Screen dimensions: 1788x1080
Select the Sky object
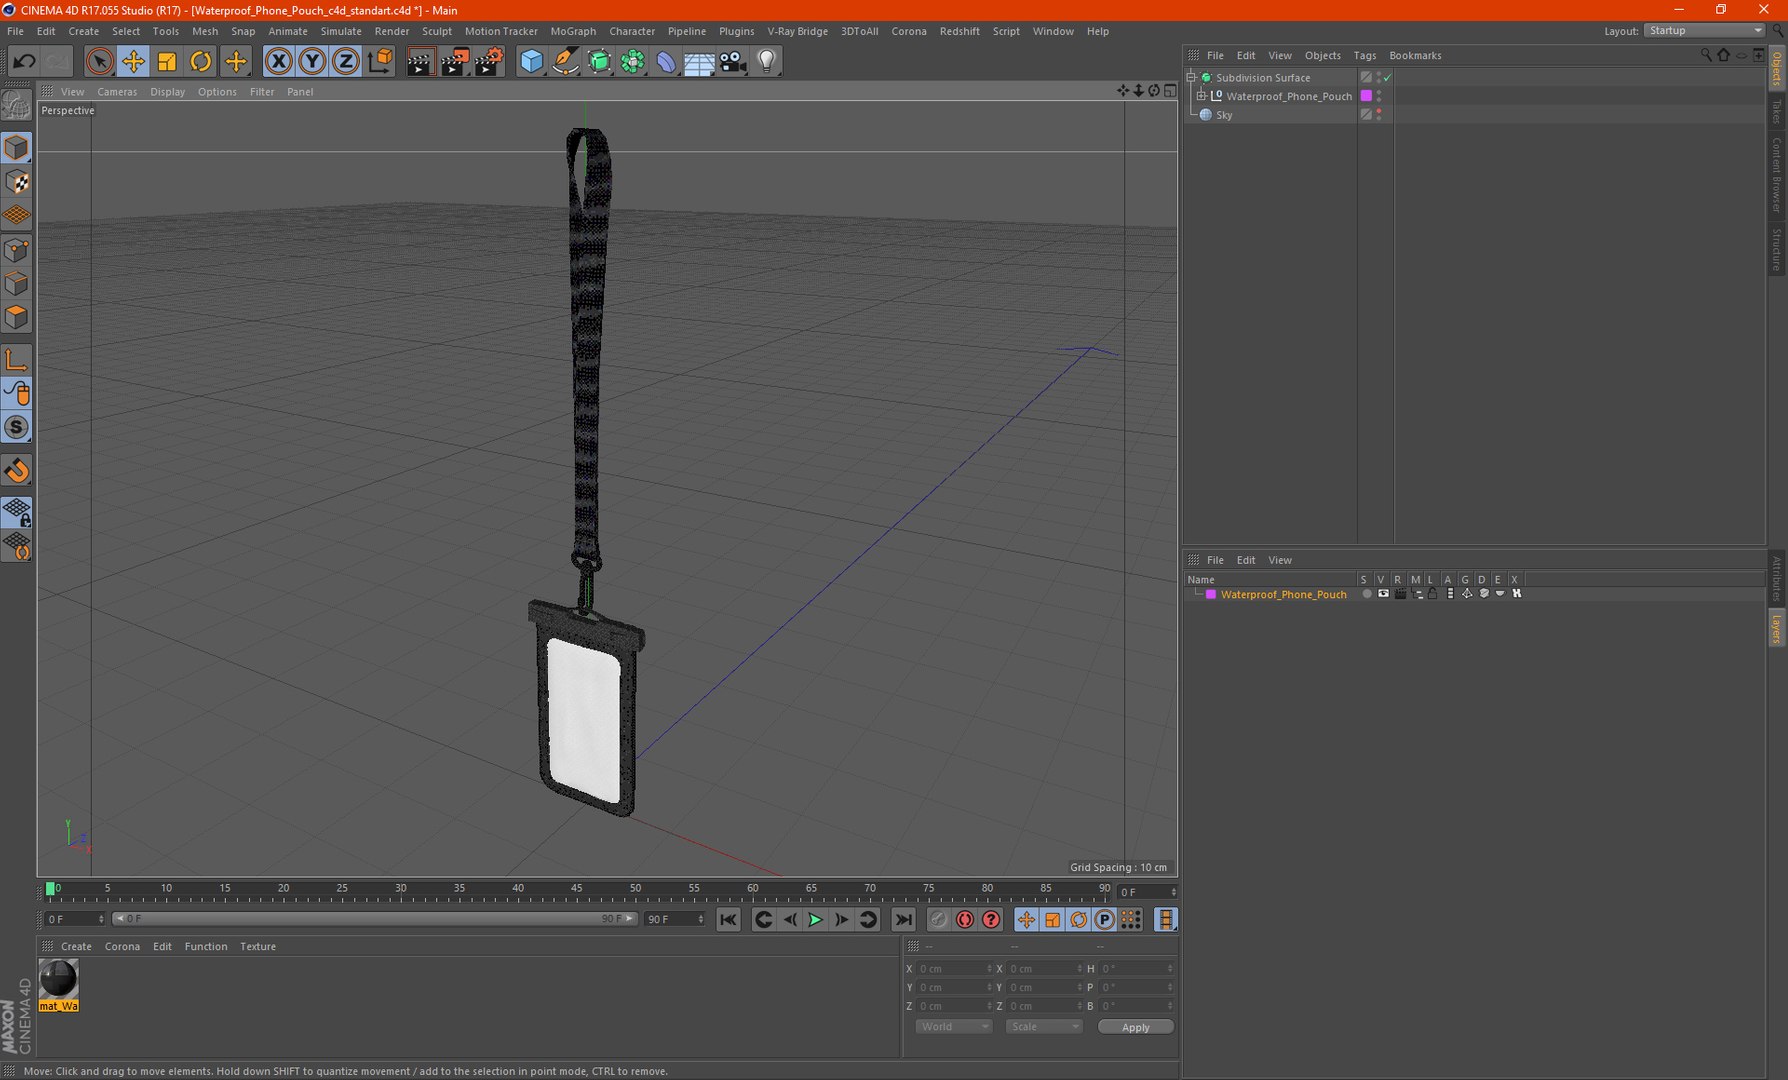click(1224, 115)
